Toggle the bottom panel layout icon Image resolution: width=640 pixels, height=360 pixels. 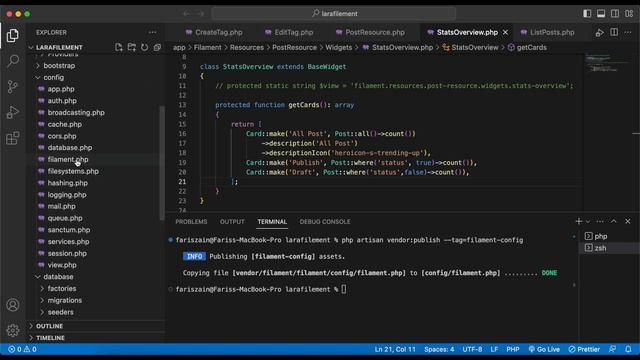coord(601,13)
